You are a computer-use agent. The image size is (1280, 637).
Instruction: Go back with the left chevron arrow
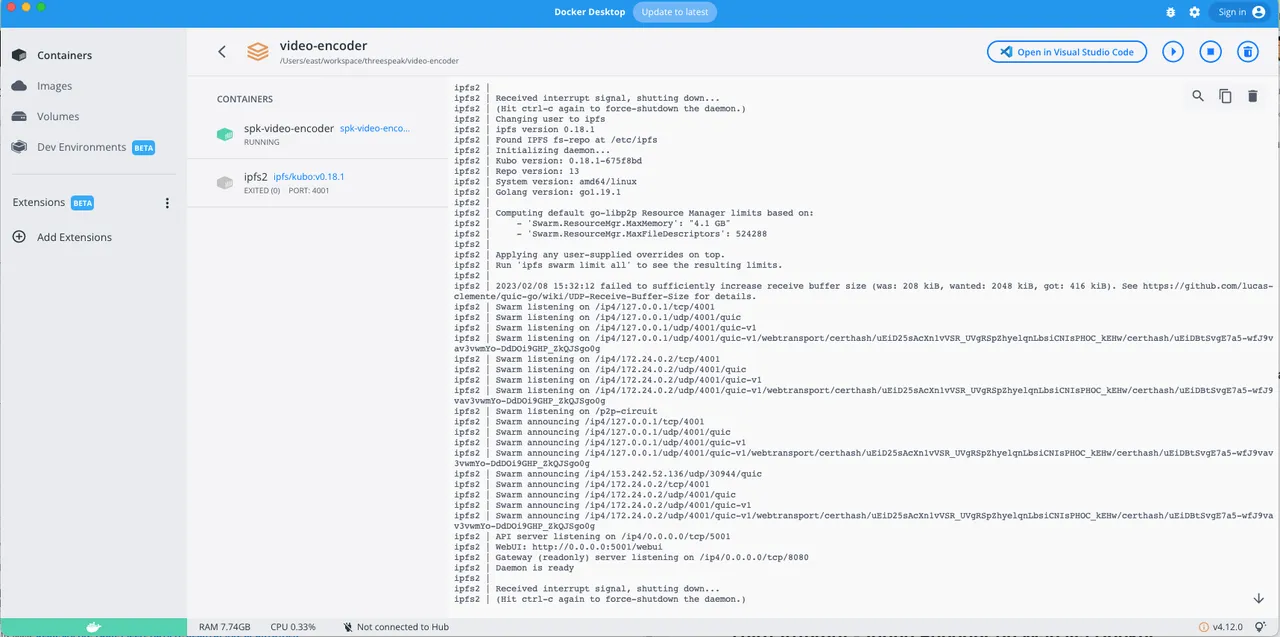coord(222,52)
